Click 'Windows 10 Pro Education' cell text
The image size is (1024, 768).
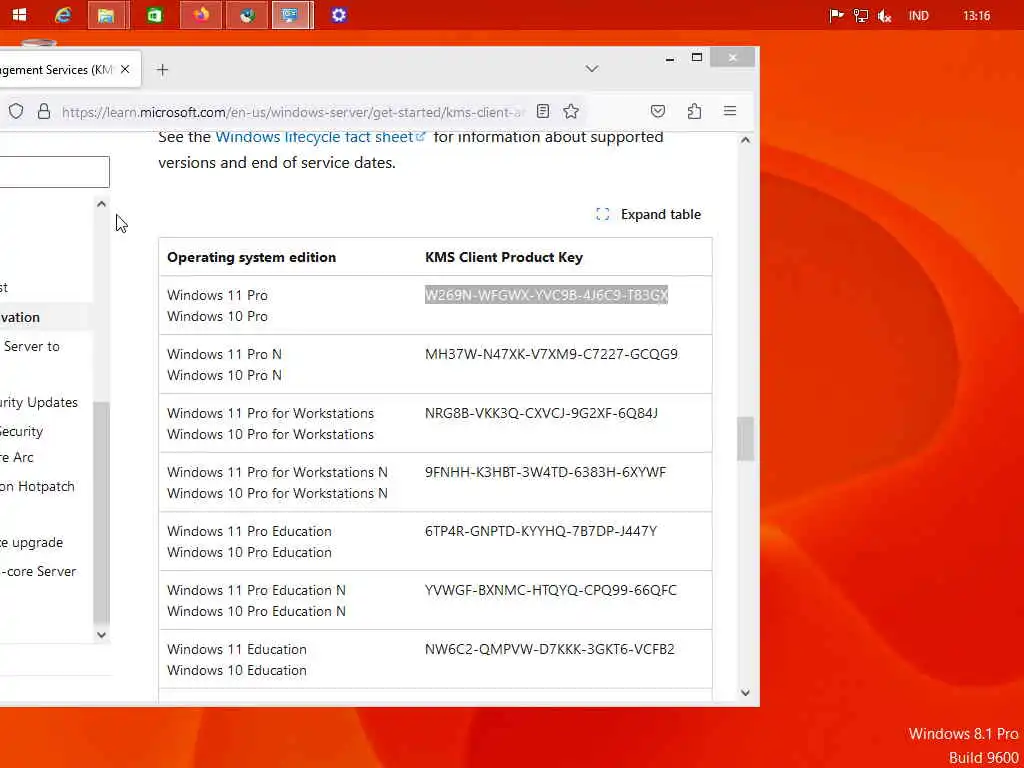click(x=249, y=552)
